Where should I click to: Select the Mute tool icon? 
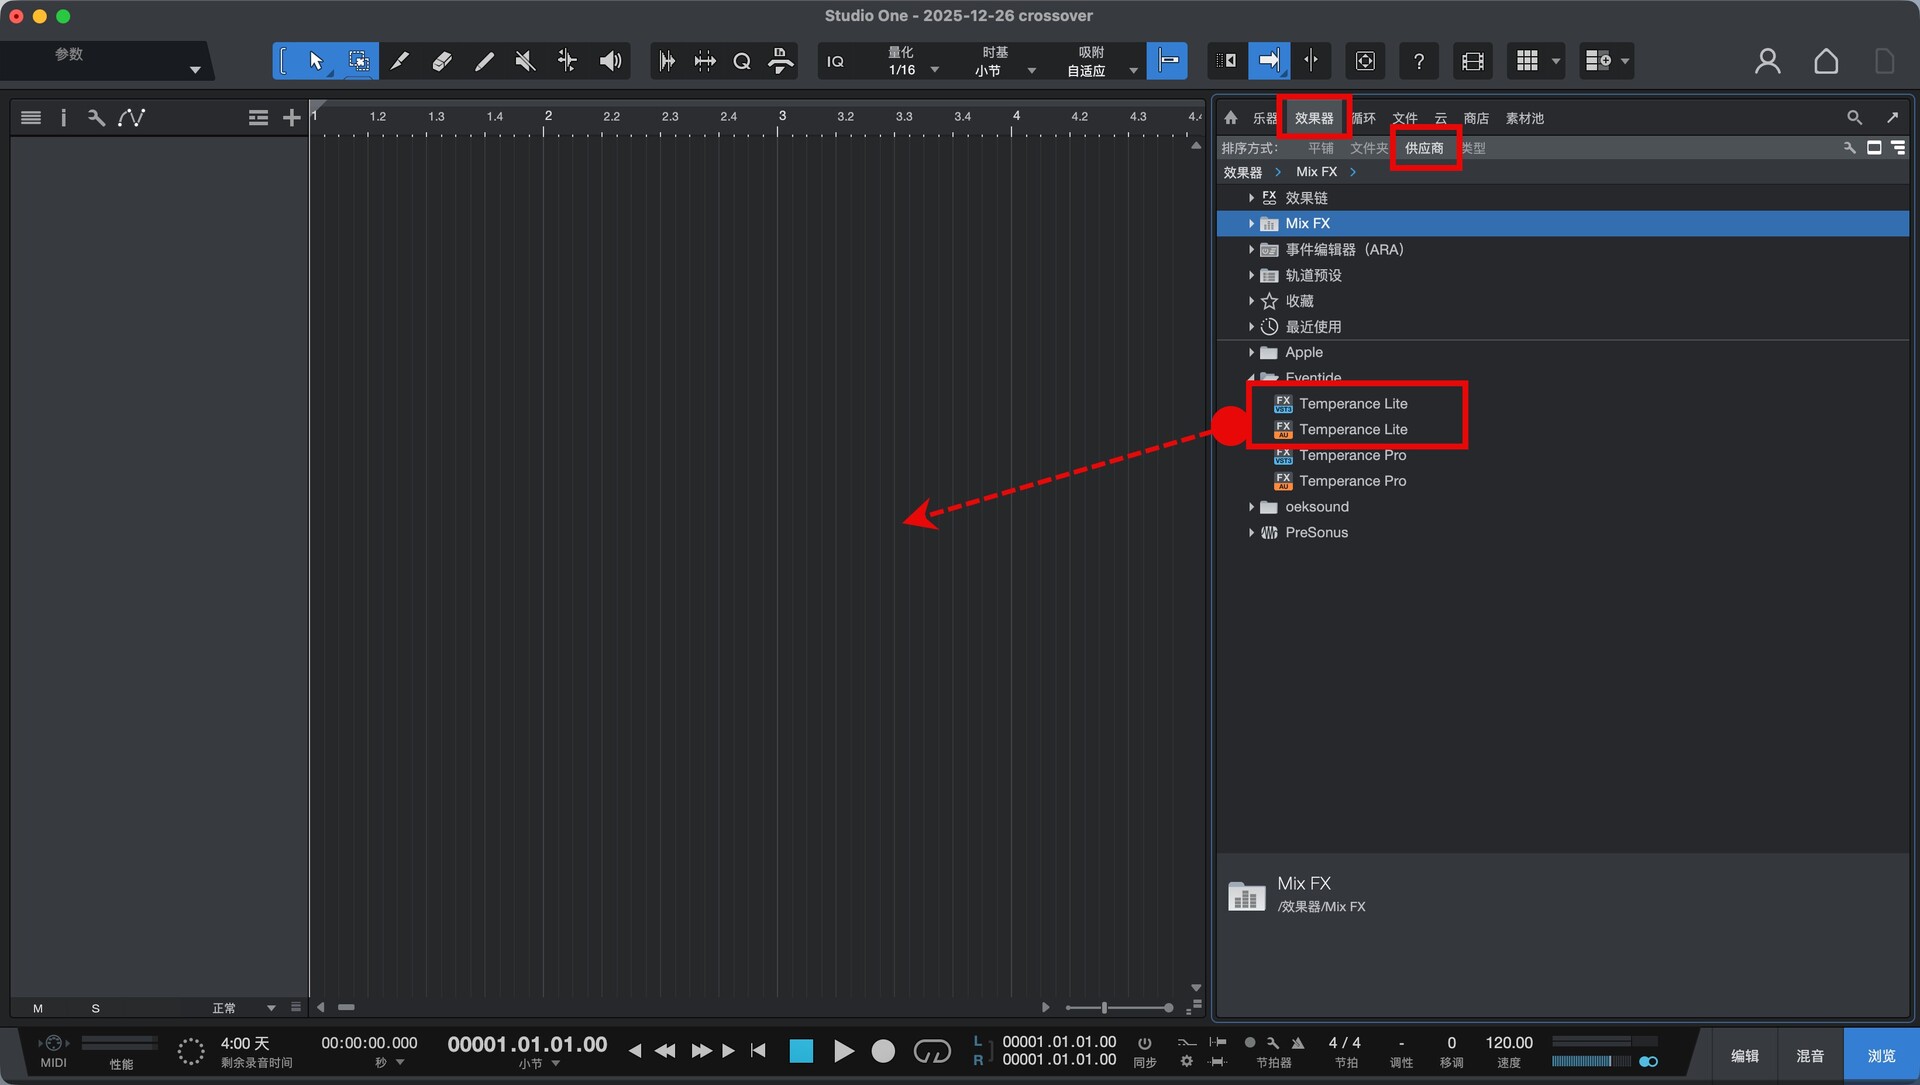pos(525,61)
